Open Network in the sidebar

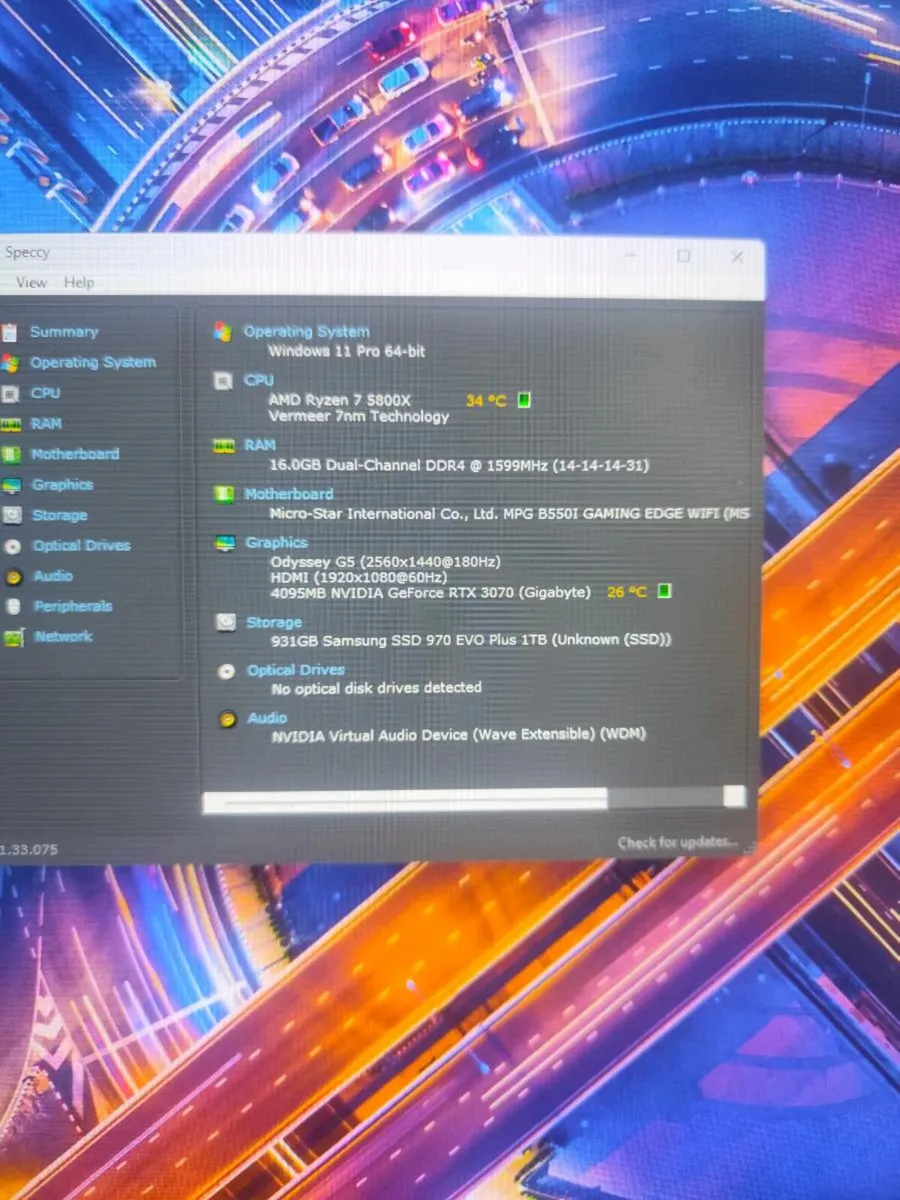pos(64,636)
